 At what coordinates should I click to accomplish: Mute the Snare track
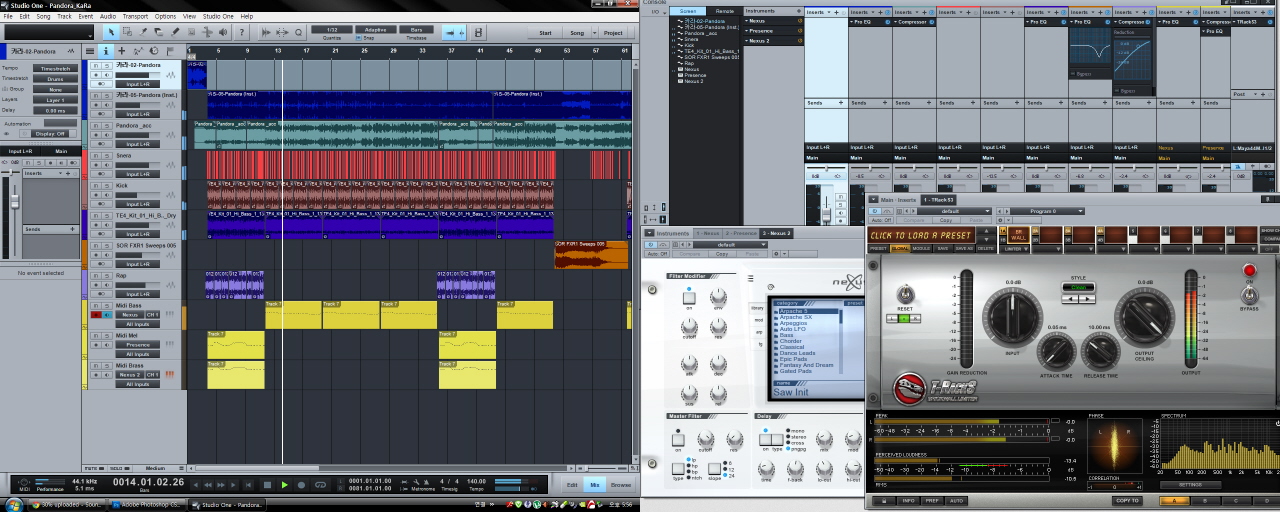96,155
